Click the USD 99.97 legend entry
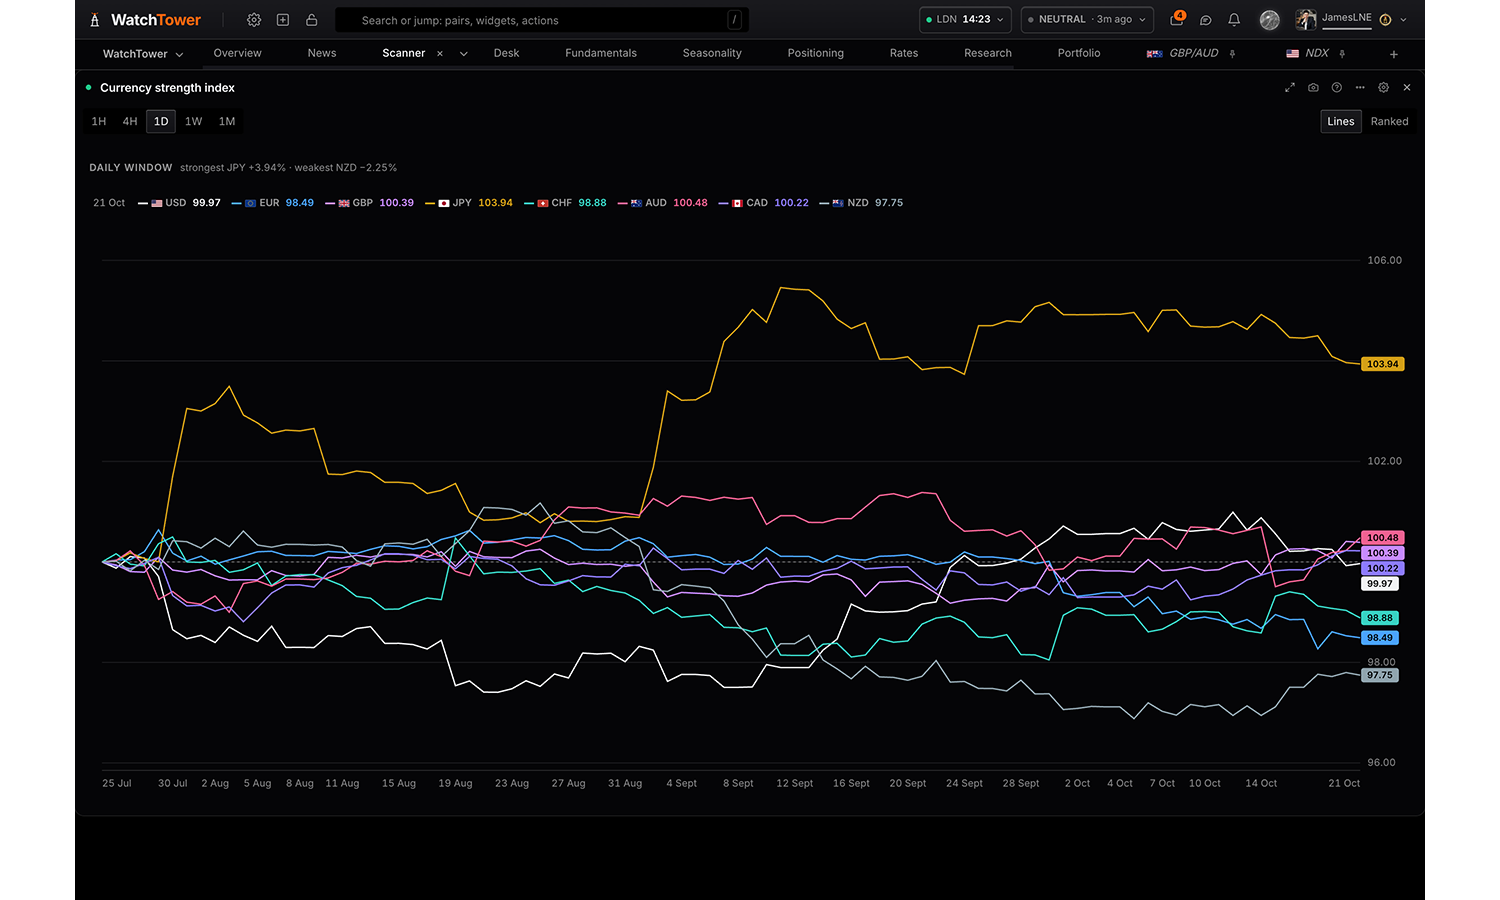The image size is (1500, 900). pos(179,203)
